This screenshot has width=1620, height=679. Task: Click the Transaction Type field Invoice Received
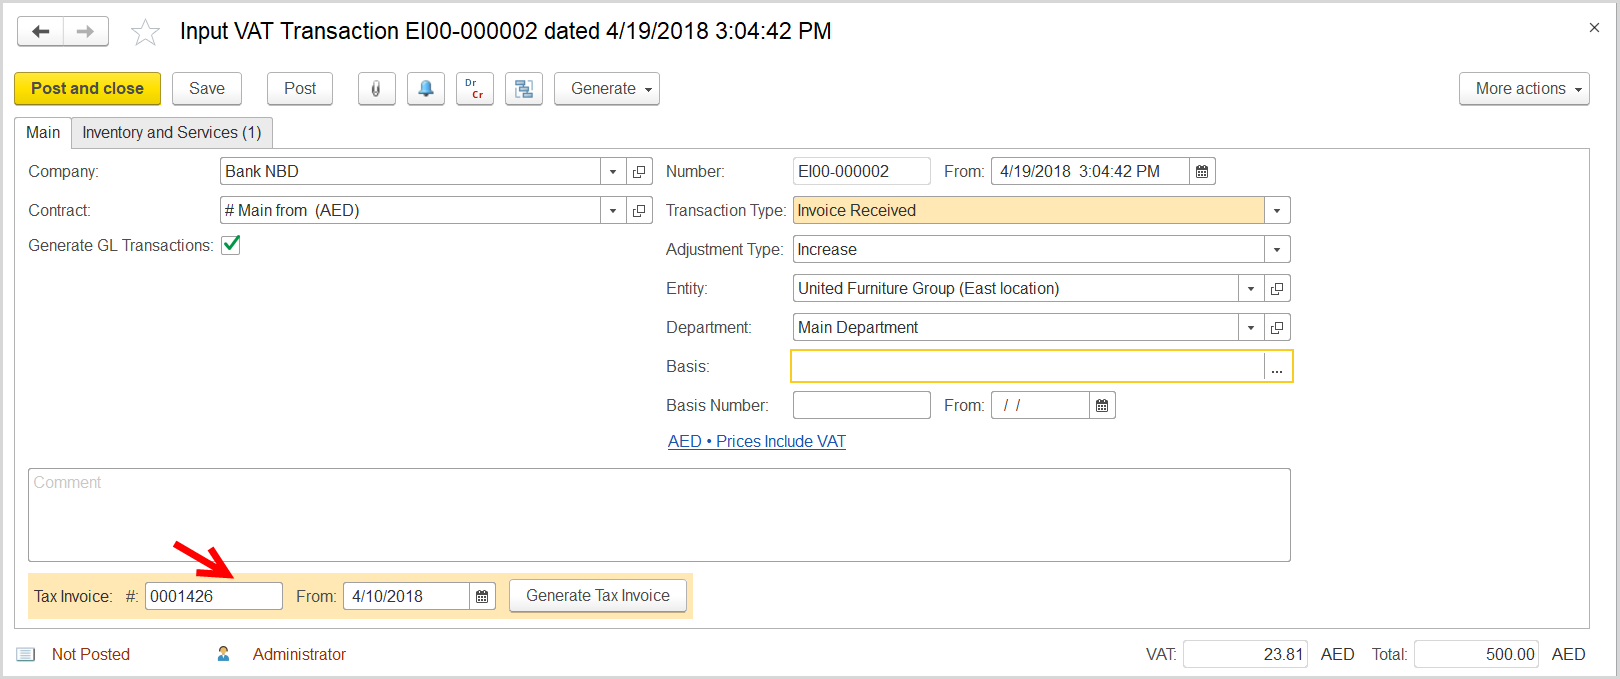coord(1028,210)
